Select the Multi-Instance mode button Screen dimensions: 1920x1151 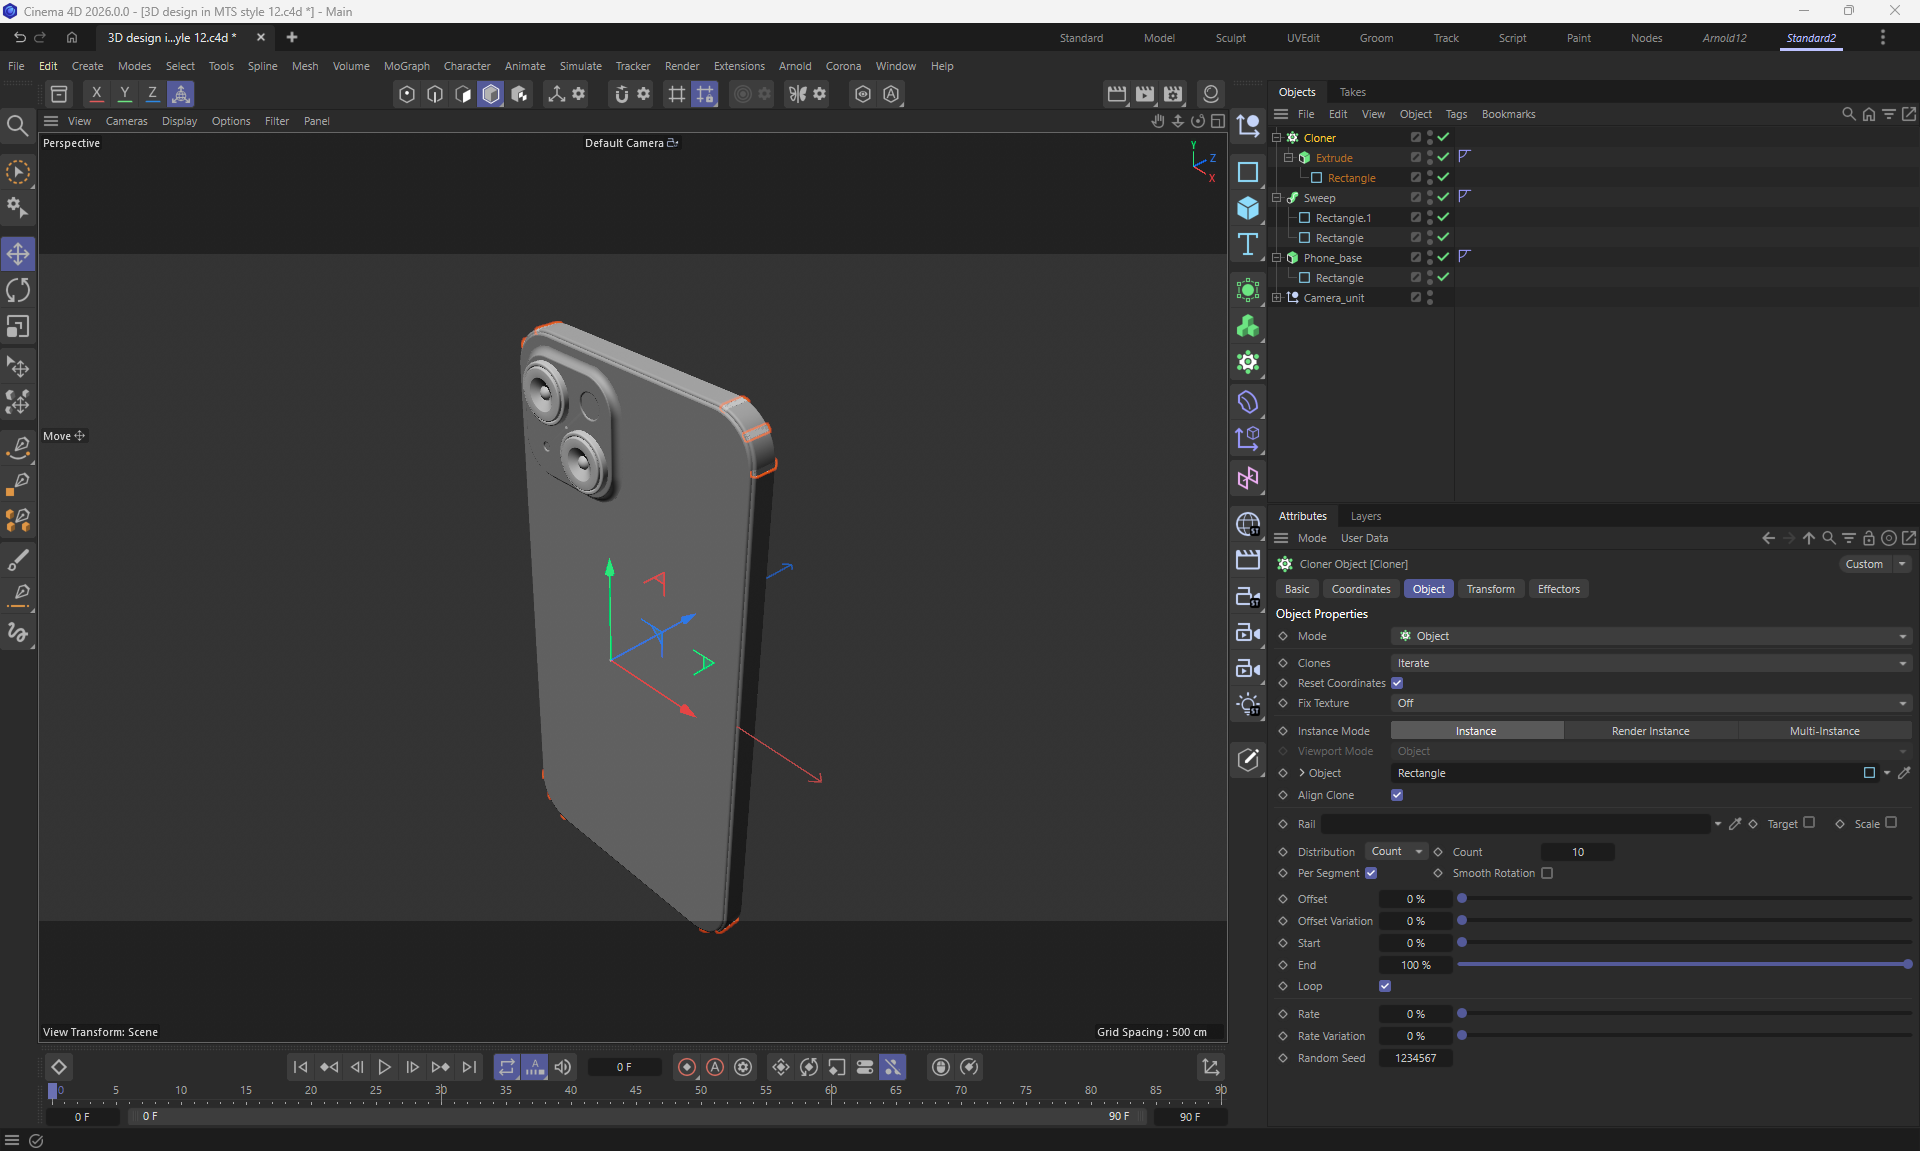pos(1824,731)
